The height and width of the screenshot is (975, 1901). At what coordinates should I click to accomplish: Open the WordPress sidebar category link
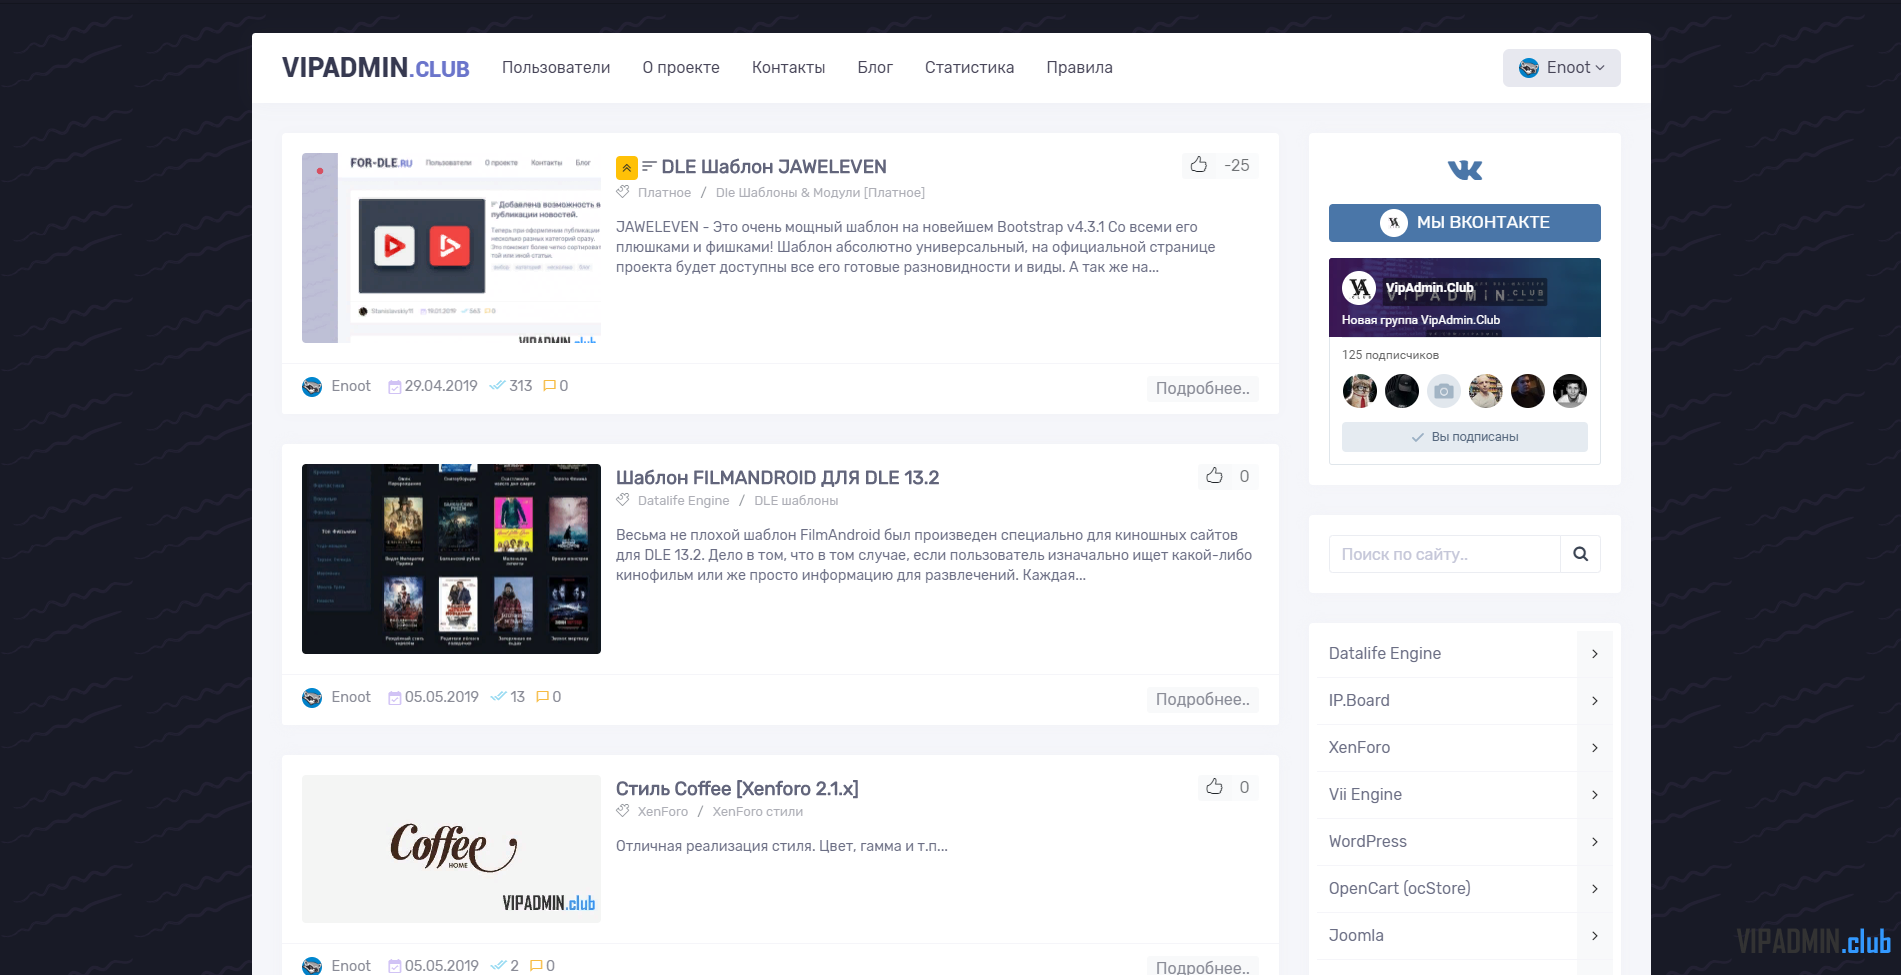point(1367,842)
